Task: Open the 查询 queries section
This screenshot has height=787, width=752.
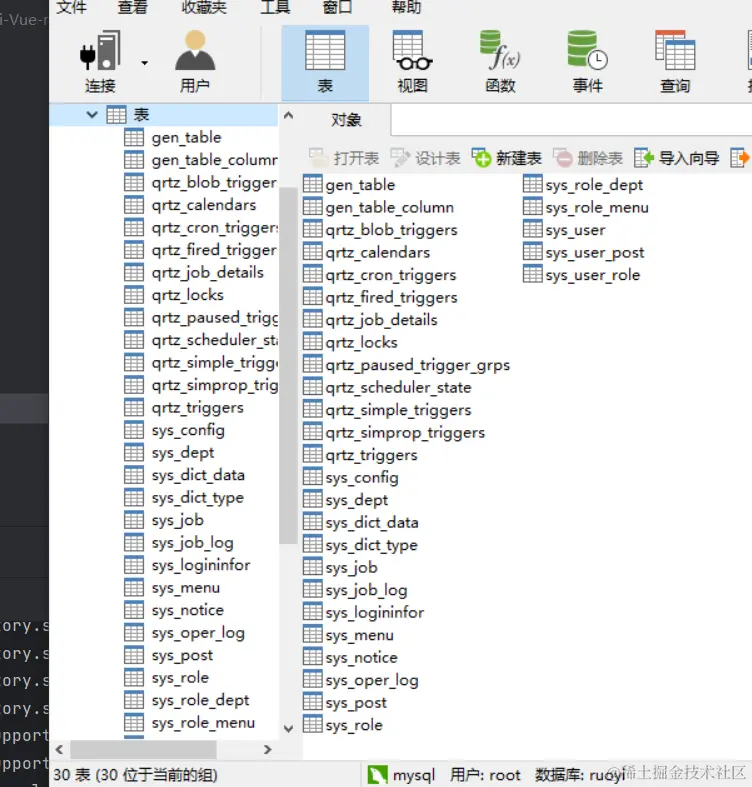Action: pyautogui.click(x=675, y=62)
